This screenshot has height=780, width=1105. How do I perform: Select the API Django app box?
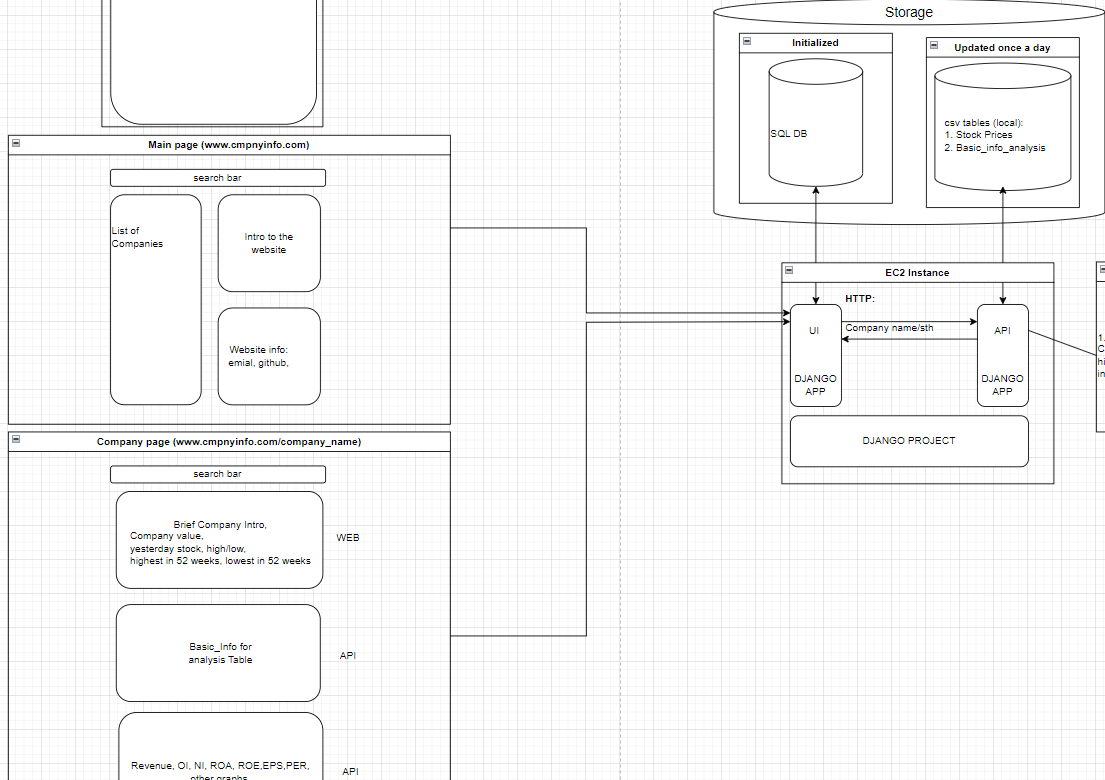tap(1003, 356)
